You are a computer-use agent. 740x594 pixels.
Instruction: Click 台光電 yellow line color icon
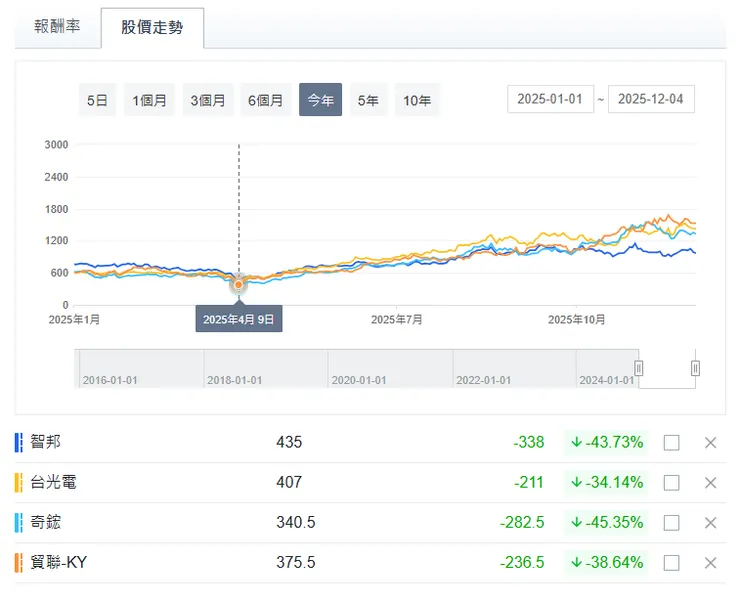pos(19,482)
